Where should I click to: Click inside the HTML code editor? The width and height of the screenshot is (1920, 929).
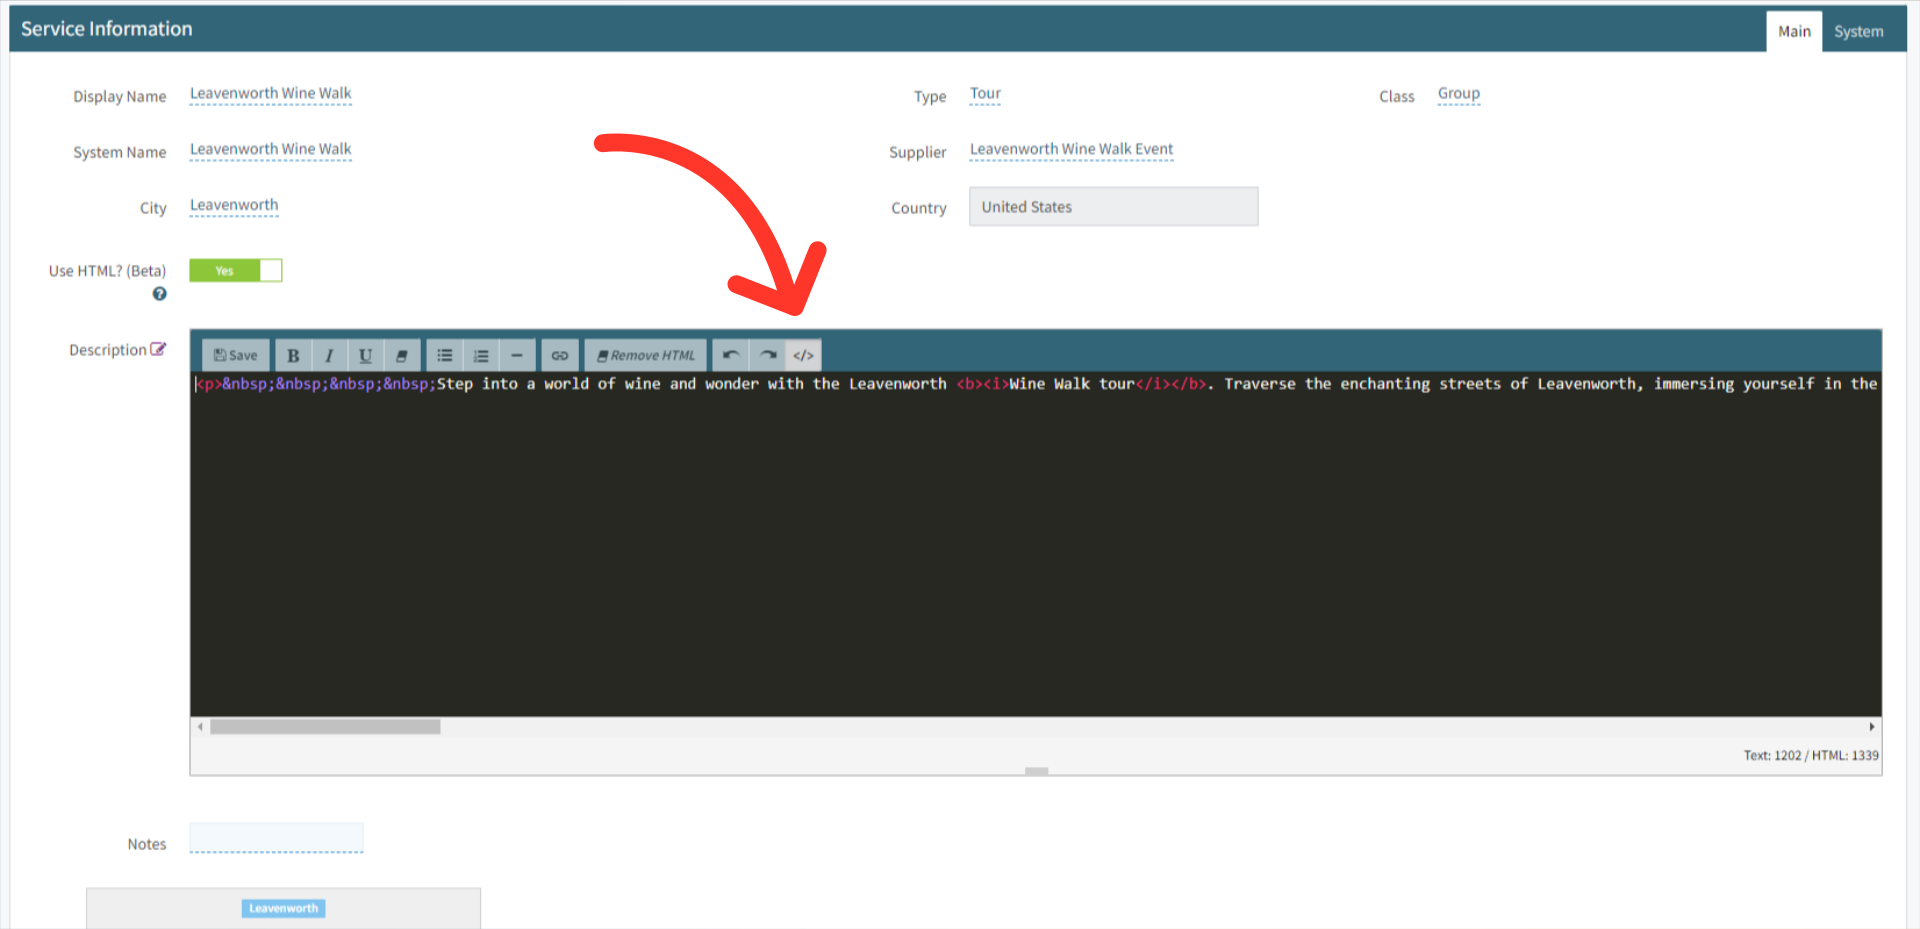tap(1035, 545)
